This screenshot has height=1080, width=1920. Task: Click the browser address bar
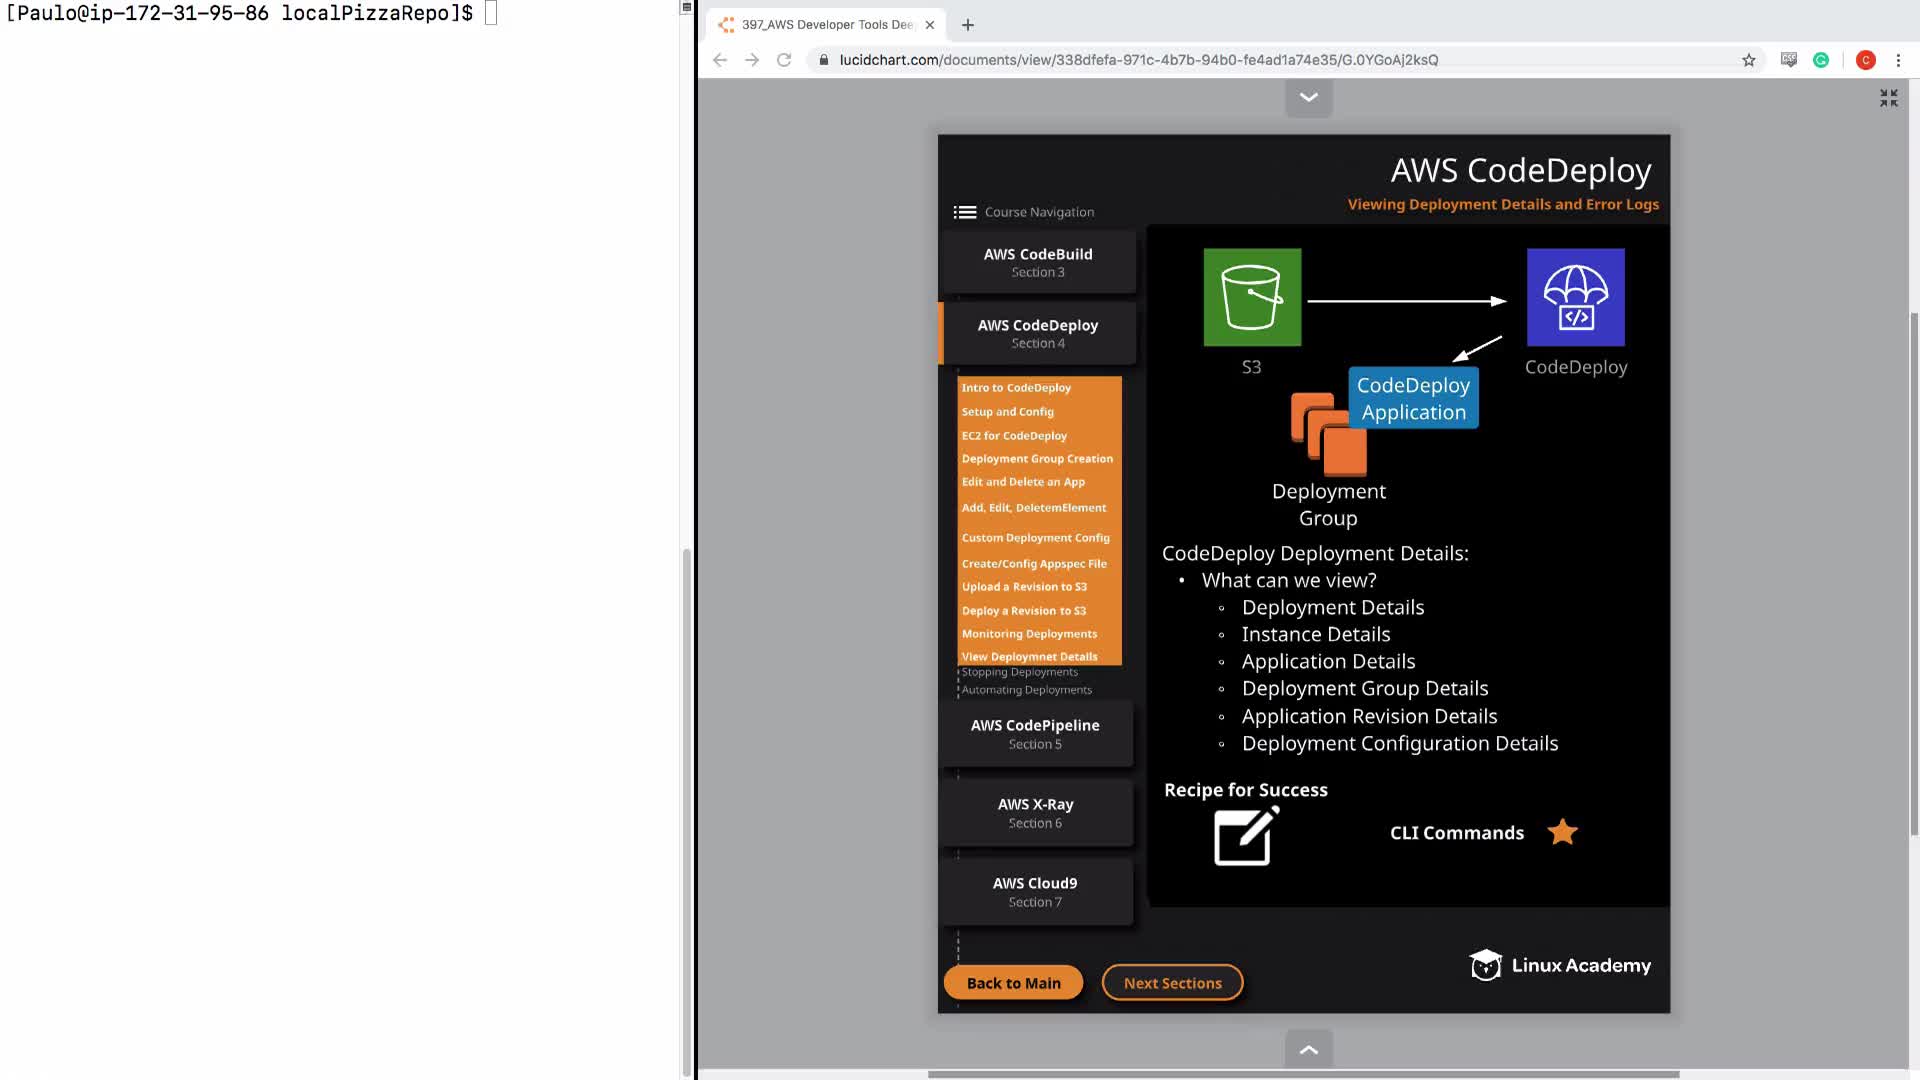point(1138,60)
